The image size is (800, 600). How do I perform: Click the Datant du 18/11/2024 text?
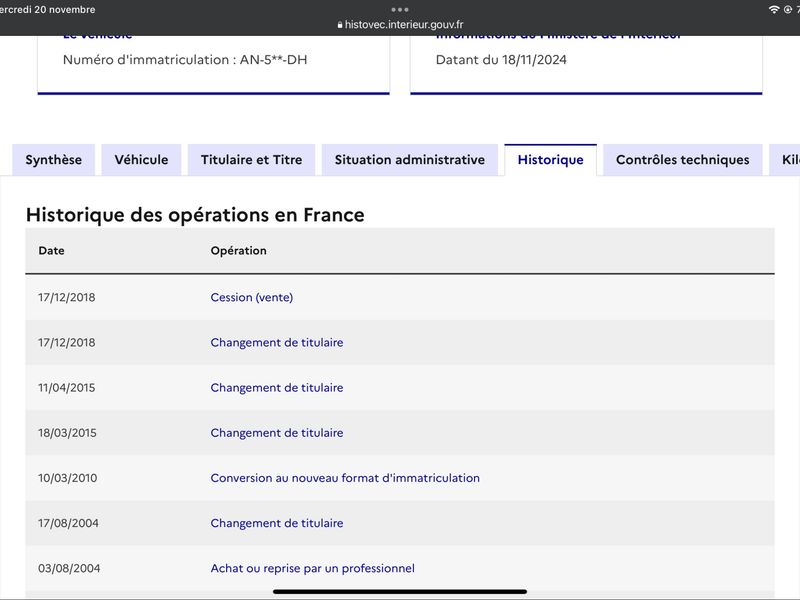(x=501, y=60)
